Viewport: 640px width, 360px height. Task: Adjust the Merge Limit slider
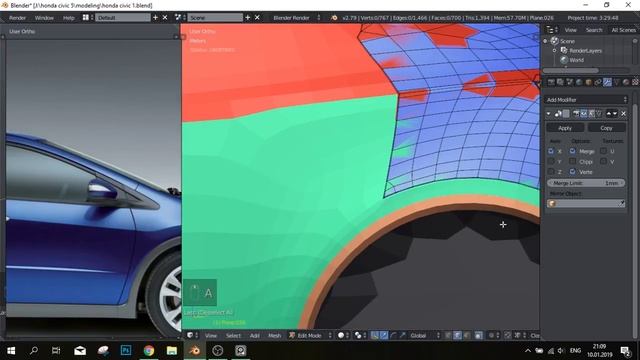[x=586, y=183]
